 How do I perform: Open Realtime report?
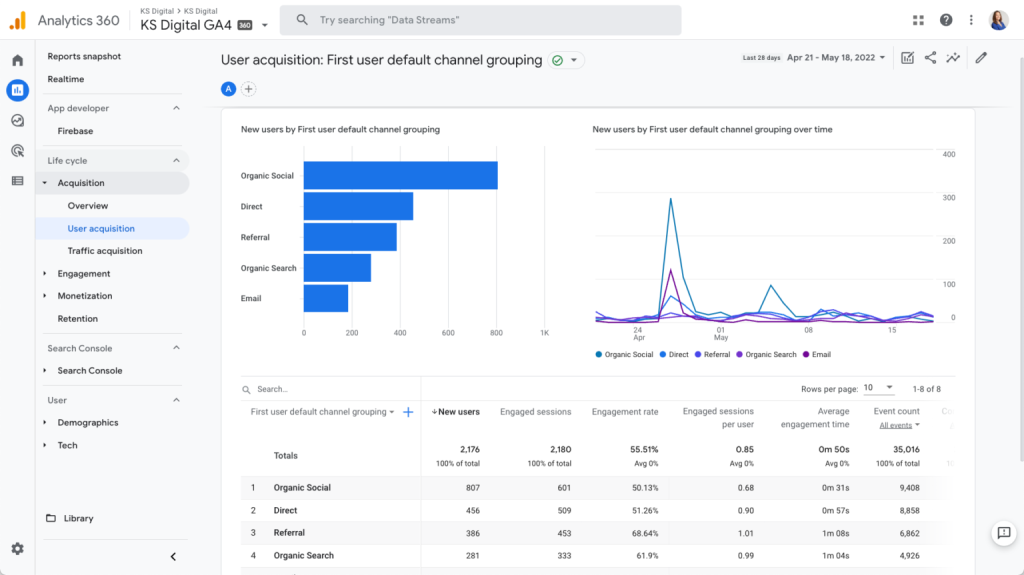point(66,79)
